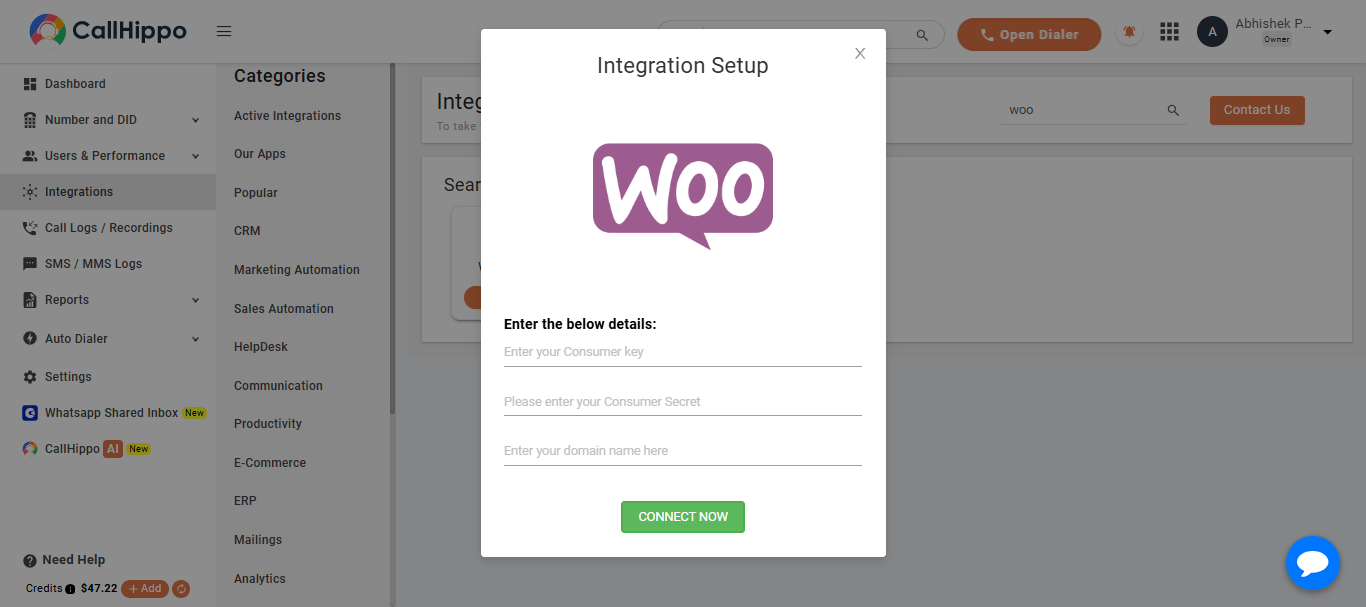Click the Integrations icon in sidebar

(30, 192)
